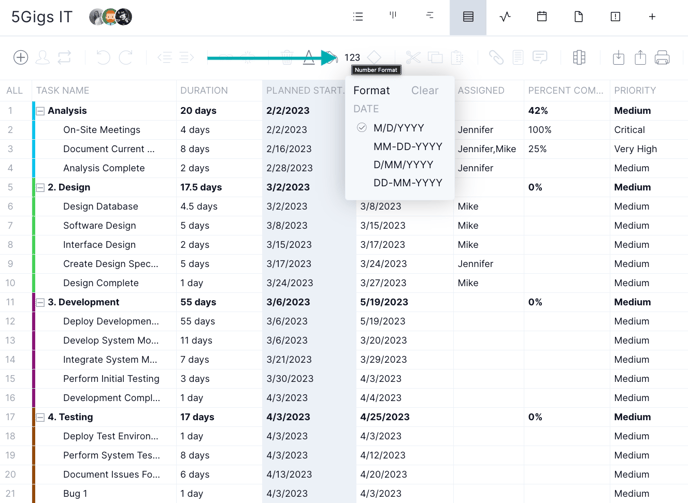Click the 5Gigs IT project title
The image size is (688, 503).
click(42, 17)
